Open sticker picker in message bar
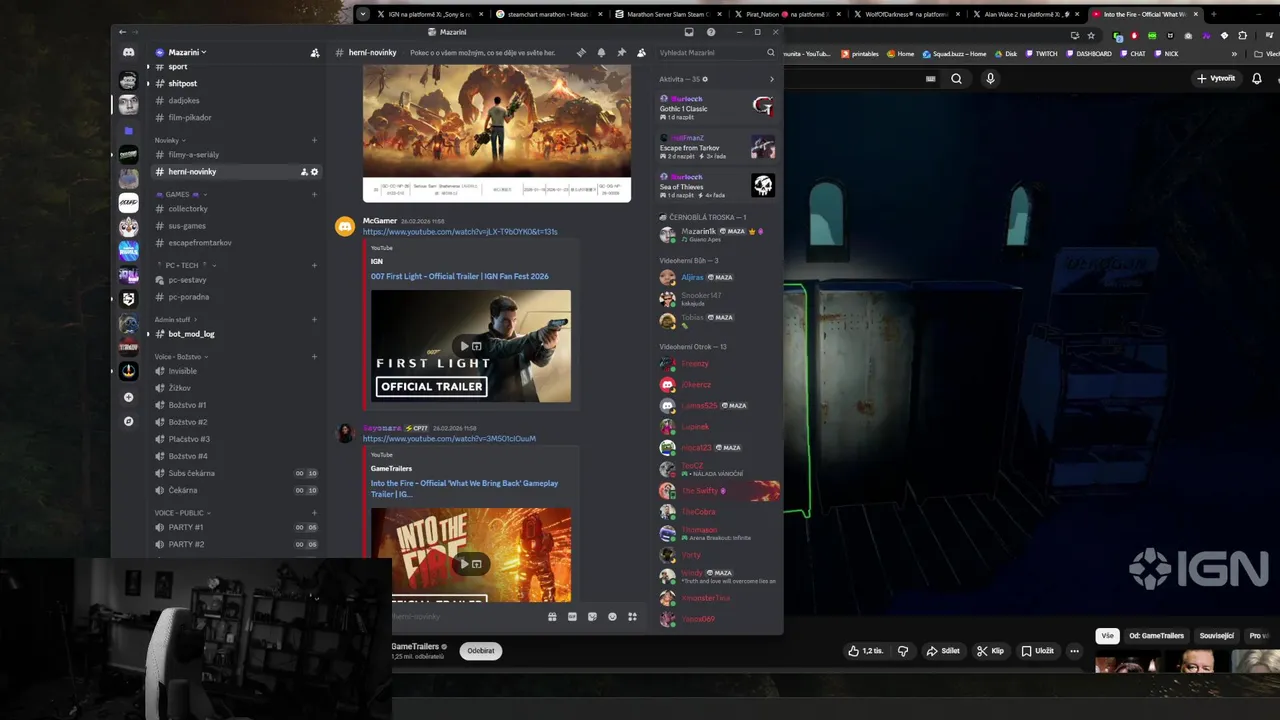Viewport: 1280px width, 720px height. pyautogui.click(x=592, y=617)
